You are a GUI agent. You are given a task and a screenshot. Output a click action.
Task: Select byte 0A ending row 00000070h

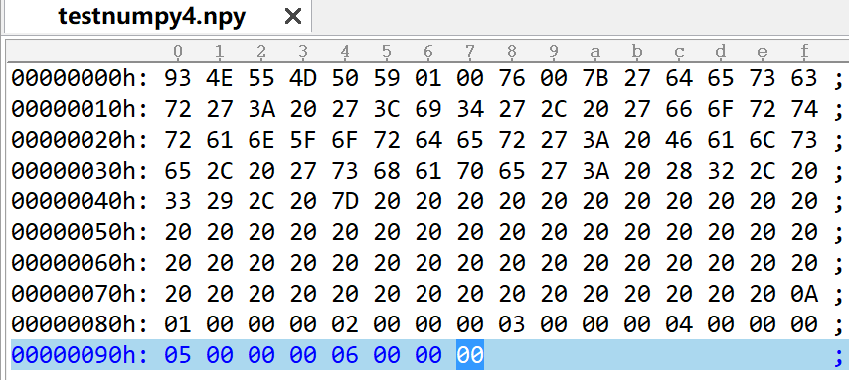804,294
